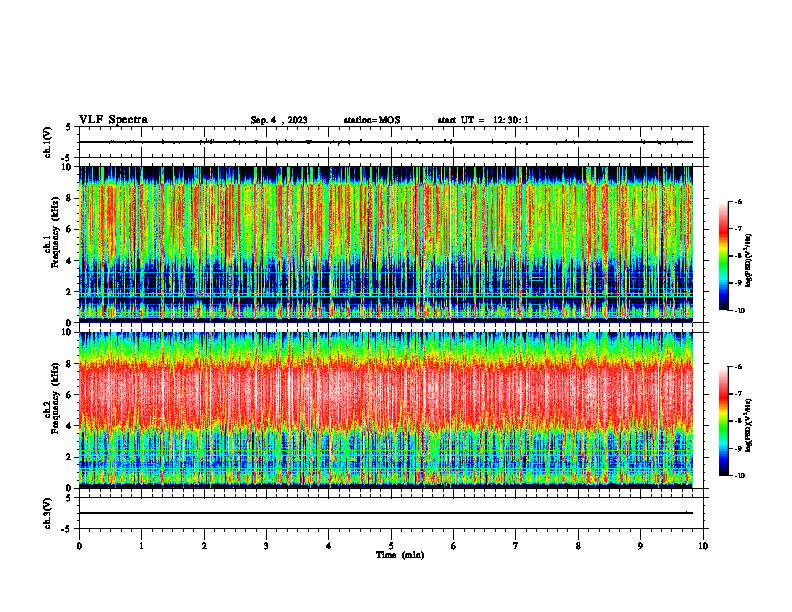Select the date text "Sep. 4, 2023"

[279, 120]
